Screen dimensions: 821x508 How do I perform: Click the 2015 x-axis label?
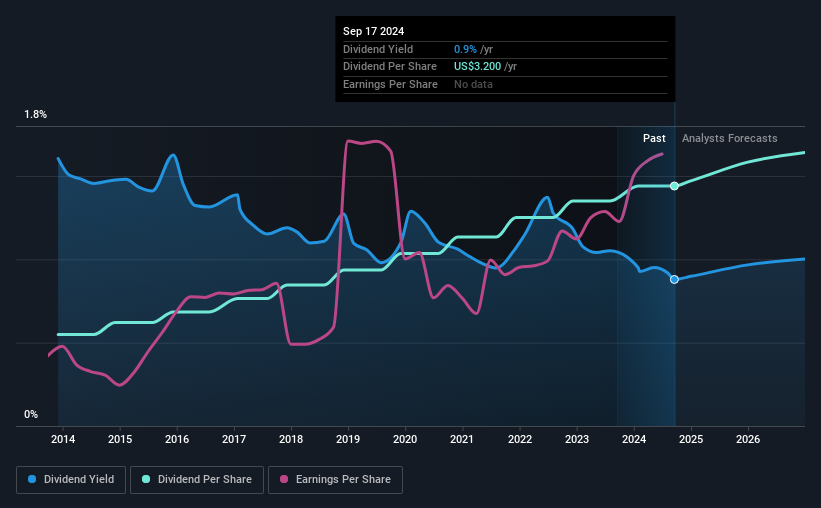coord(120,439)
